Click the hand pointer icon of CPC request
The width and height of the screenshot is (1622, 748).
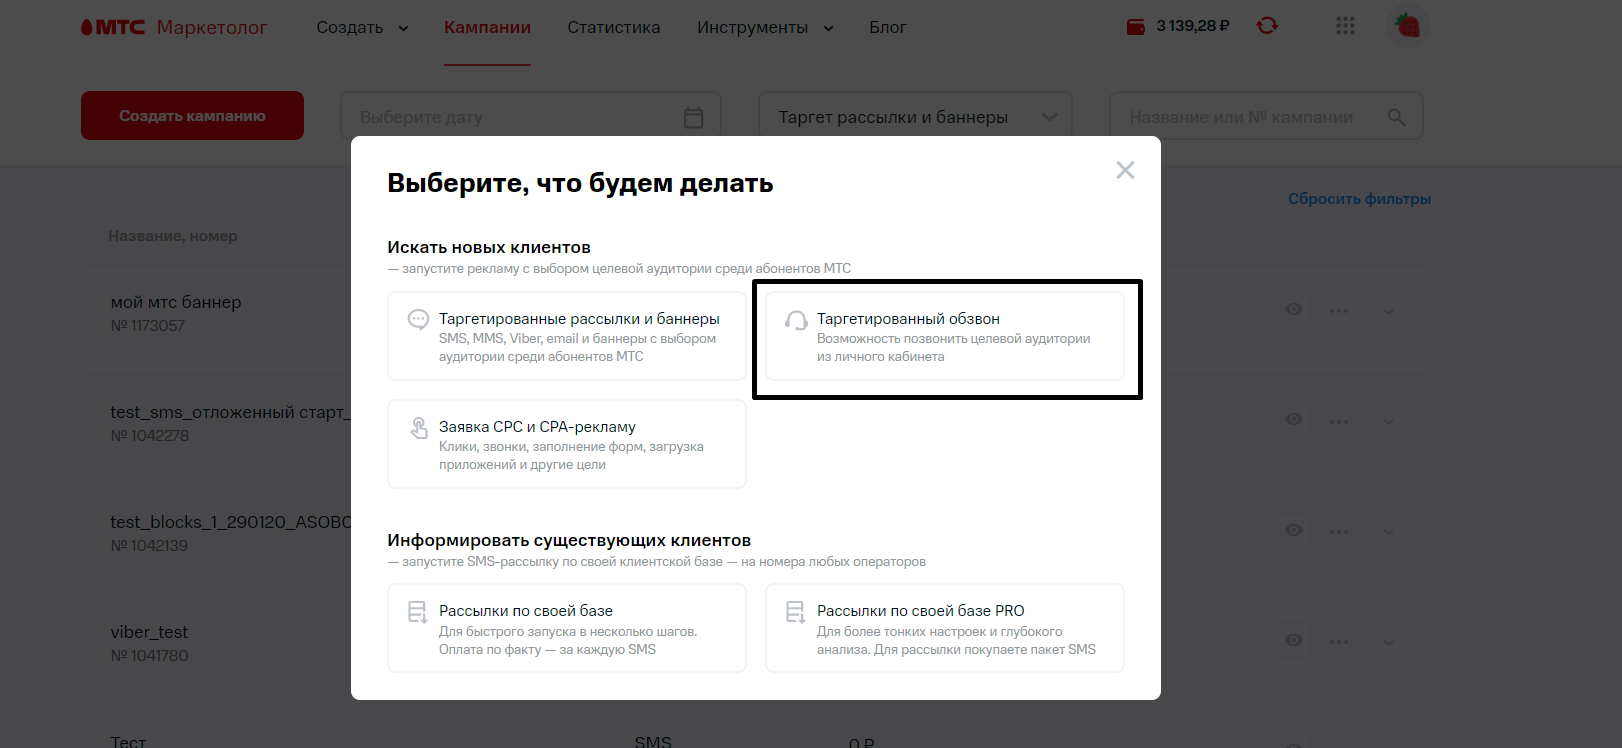click(418, 428)
